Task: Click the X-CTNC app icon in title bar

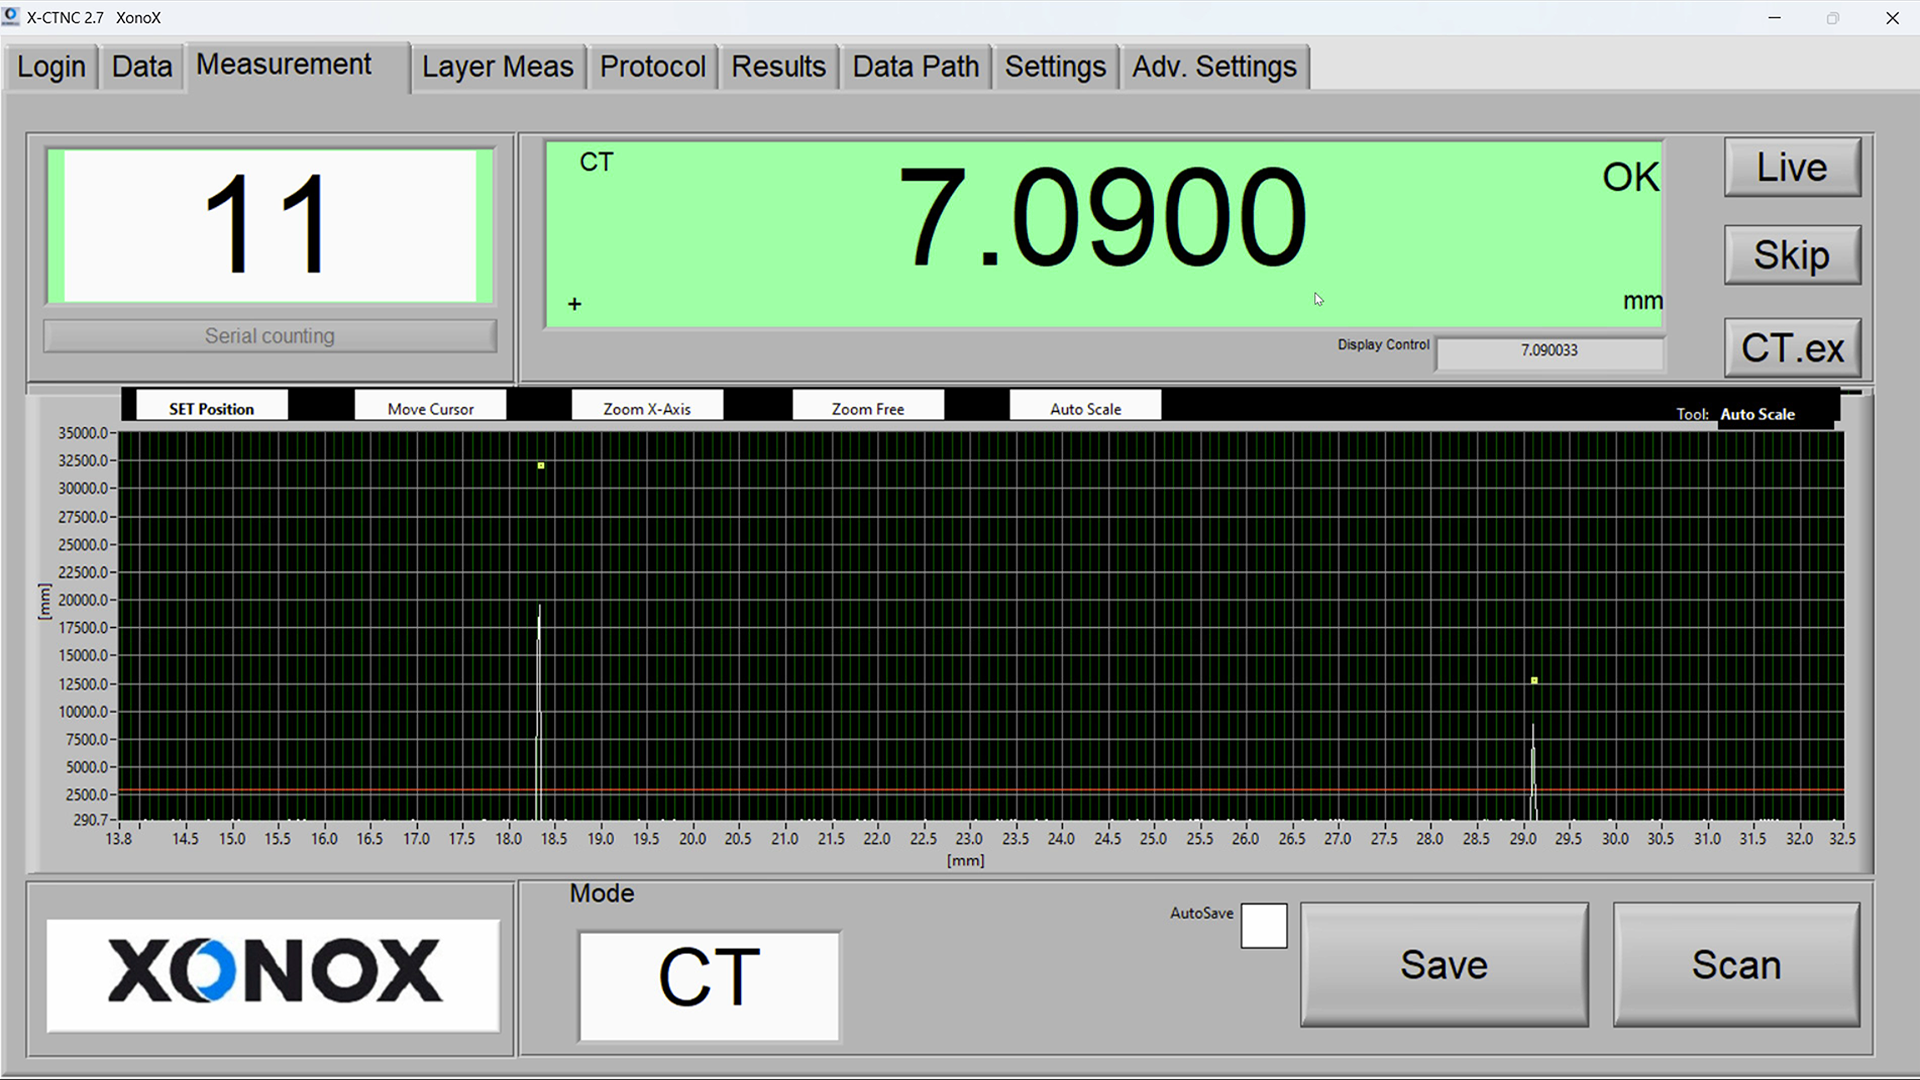Action: coord(11,17)
